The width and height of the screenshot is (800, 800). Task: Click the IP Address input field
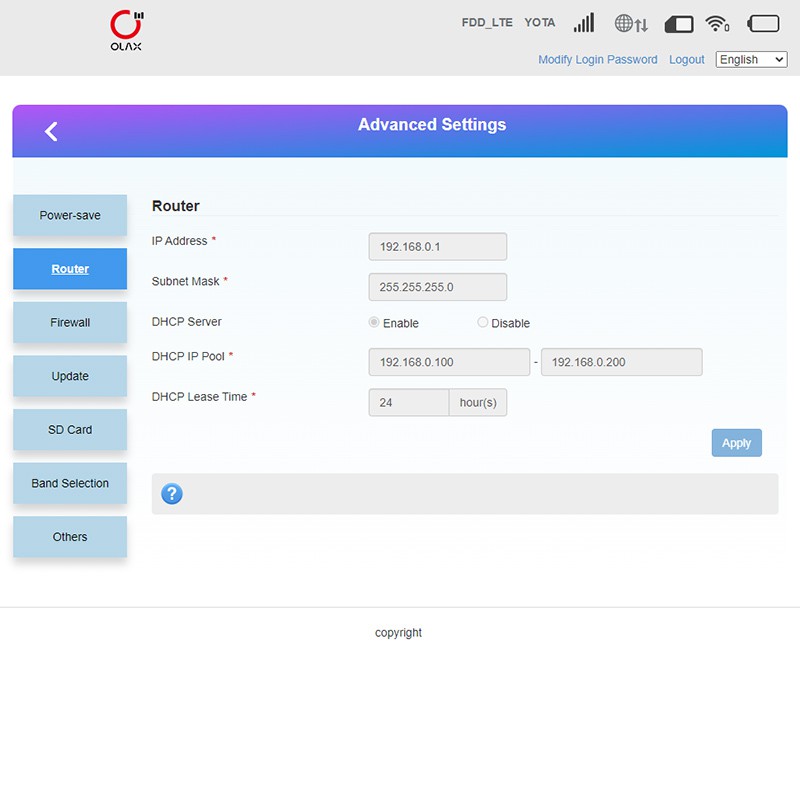437,247
